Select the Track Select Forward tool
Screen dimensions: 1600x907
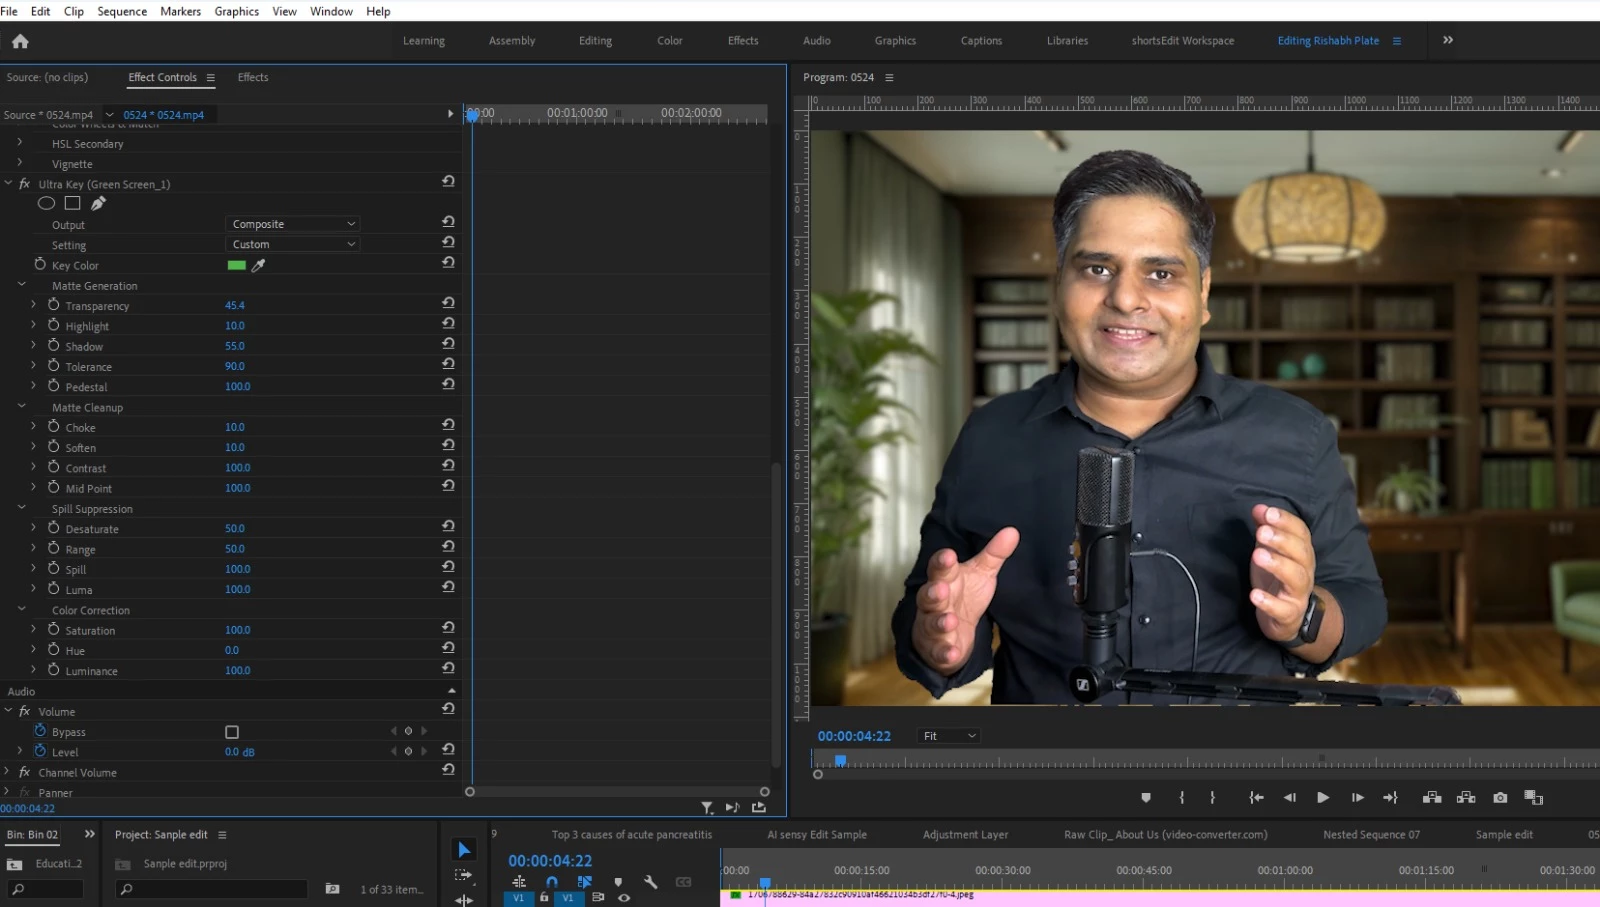[463, 875]
